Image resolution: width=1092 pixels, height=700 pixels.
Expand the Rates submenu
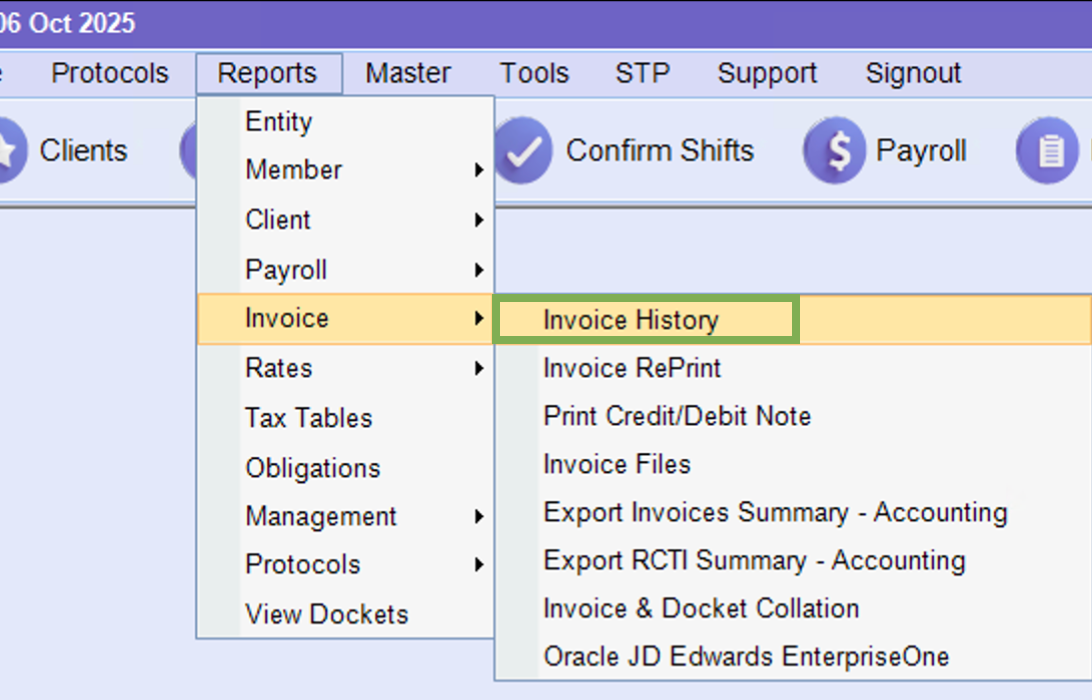click(279, 368)
